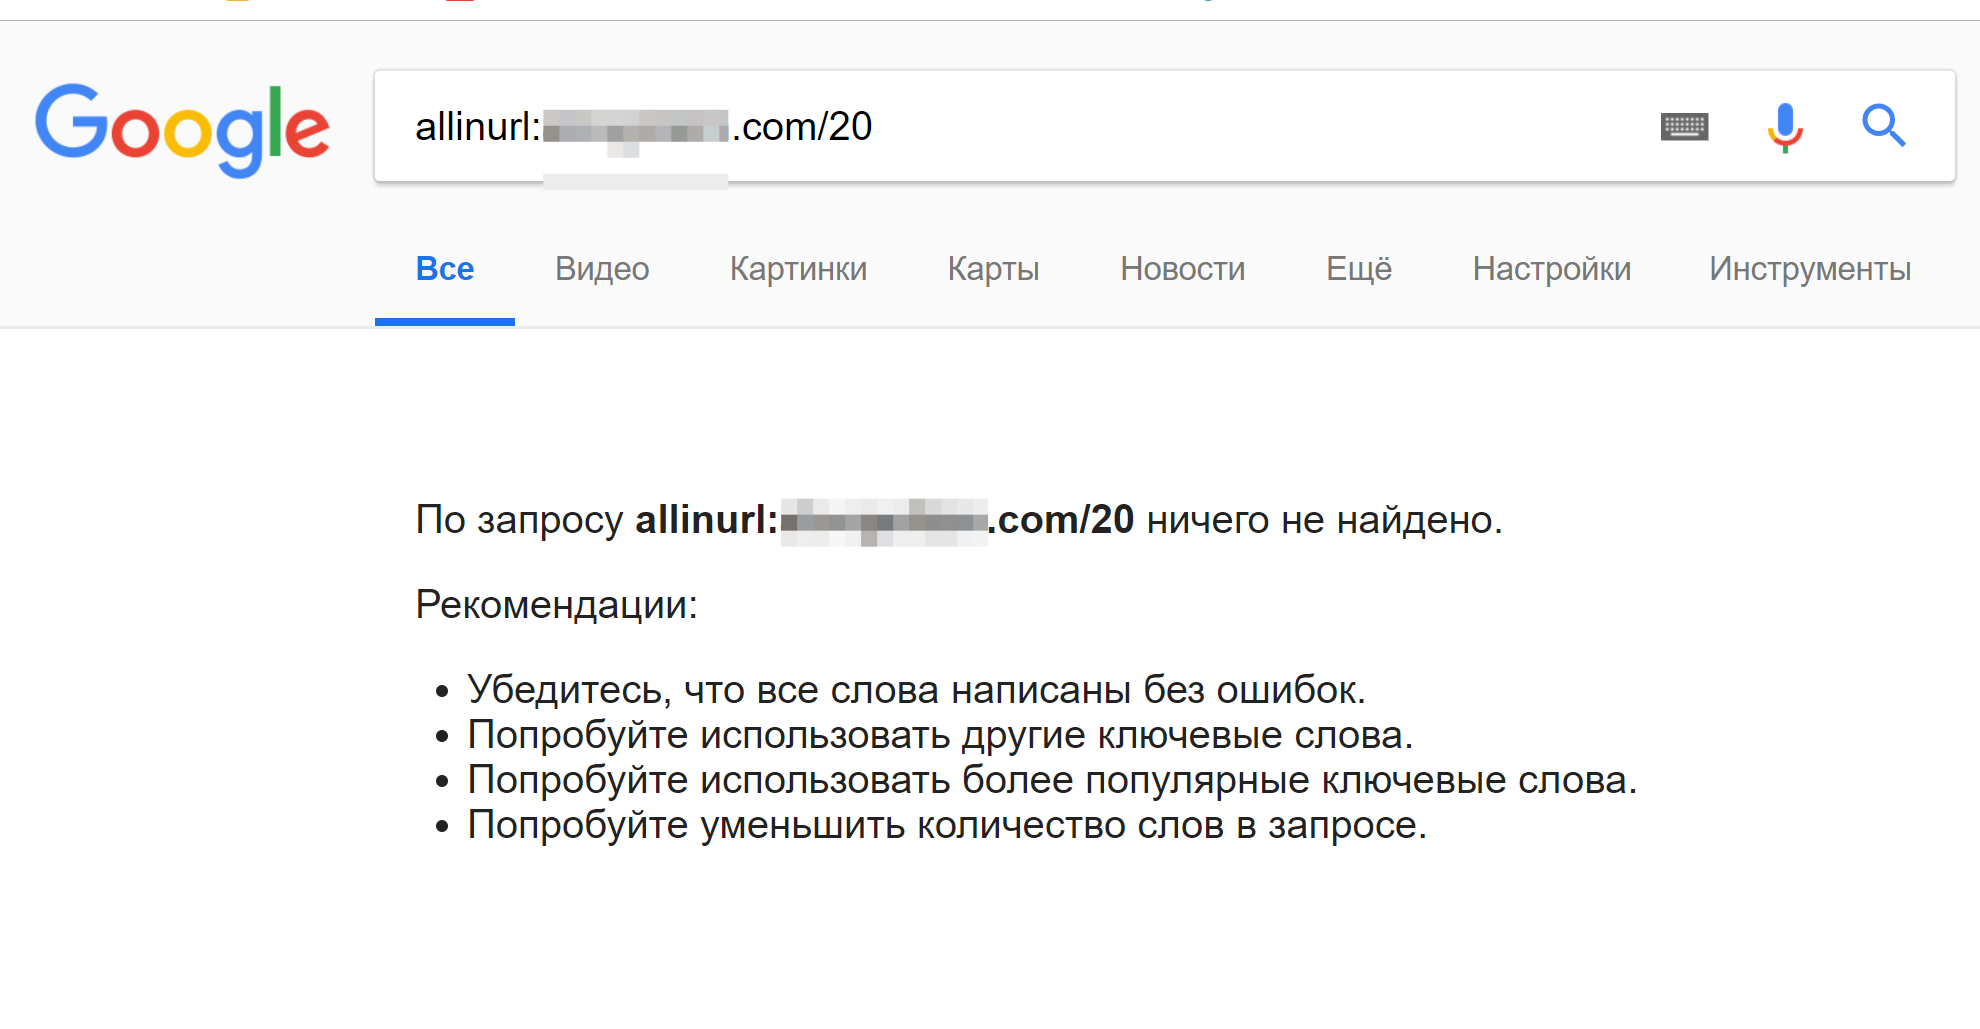Click the blue magnifier search icon
This screenshot has height=1029, width=1980.
point(1883,126)
